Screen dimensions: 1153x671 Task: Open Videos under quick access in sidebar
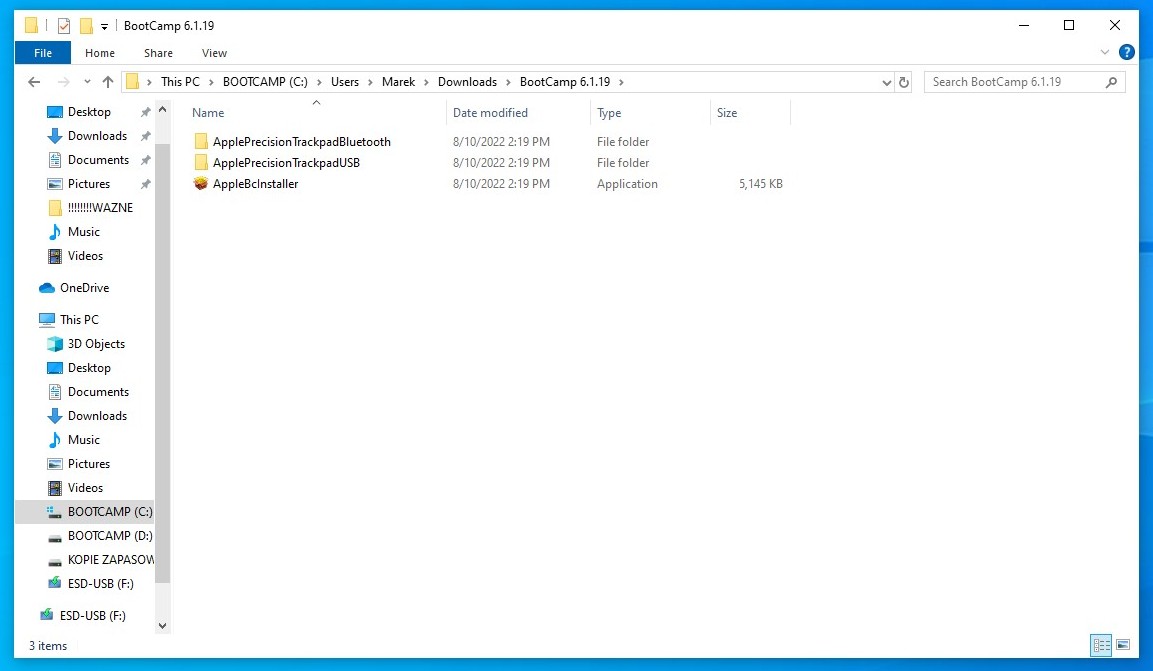point(85,256)
